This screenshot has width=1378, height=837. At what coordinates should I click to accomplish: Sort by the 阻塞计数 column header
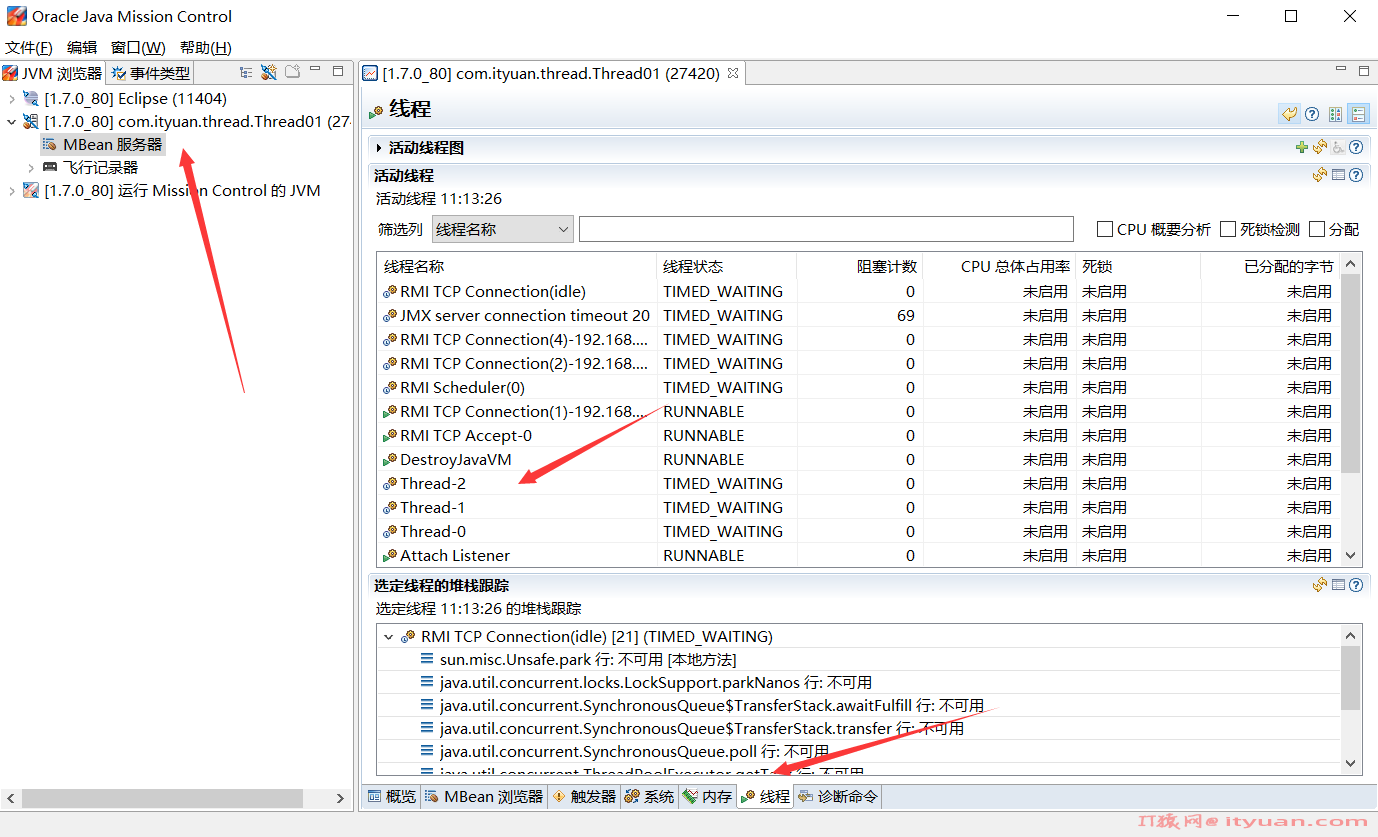[x=859, y=267]
